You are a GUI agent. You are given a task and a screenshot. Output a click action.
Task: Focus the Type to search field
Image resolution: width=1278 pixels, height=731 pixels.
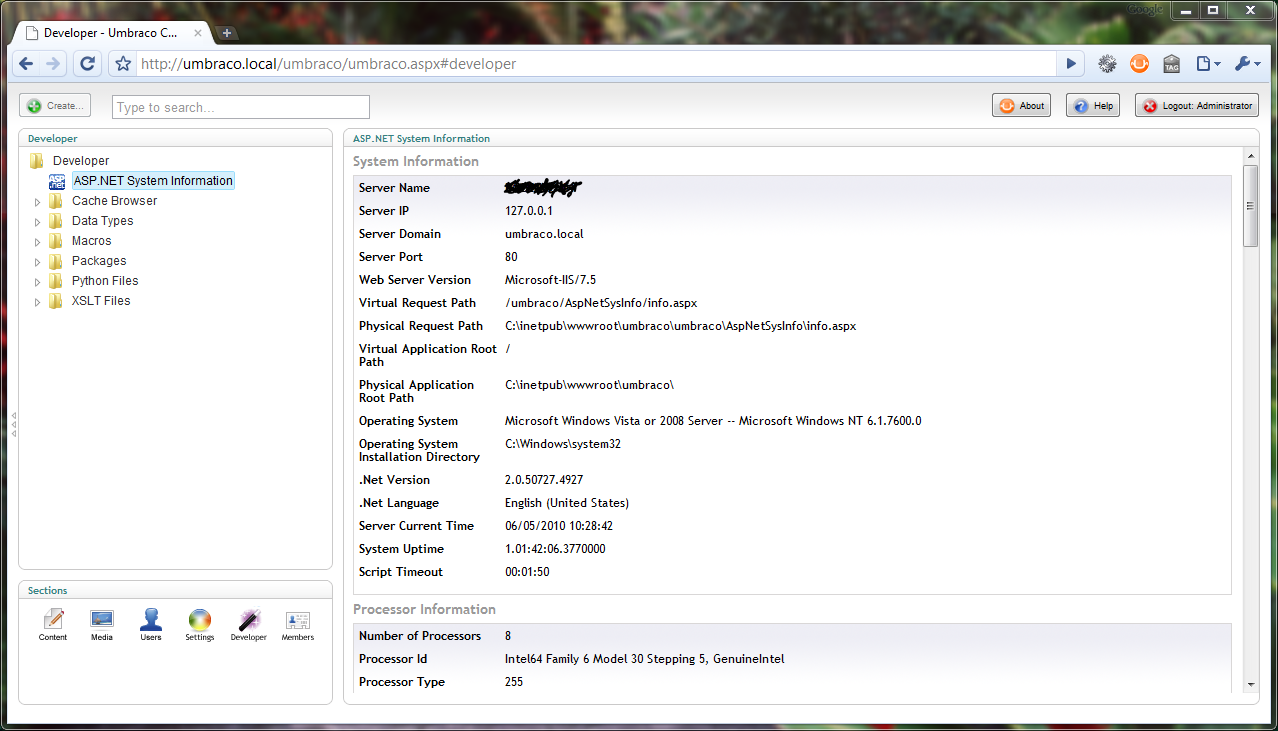point(241,107)
